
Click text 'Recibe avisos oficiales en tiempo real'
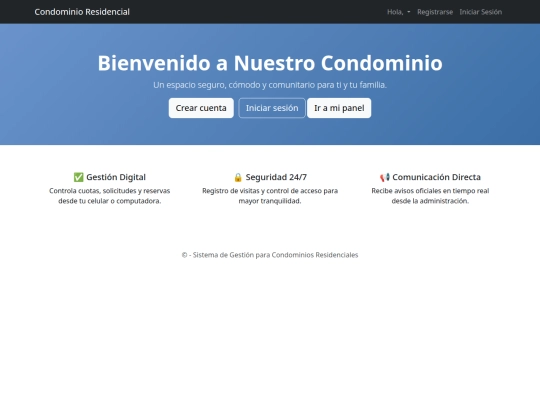430,191
